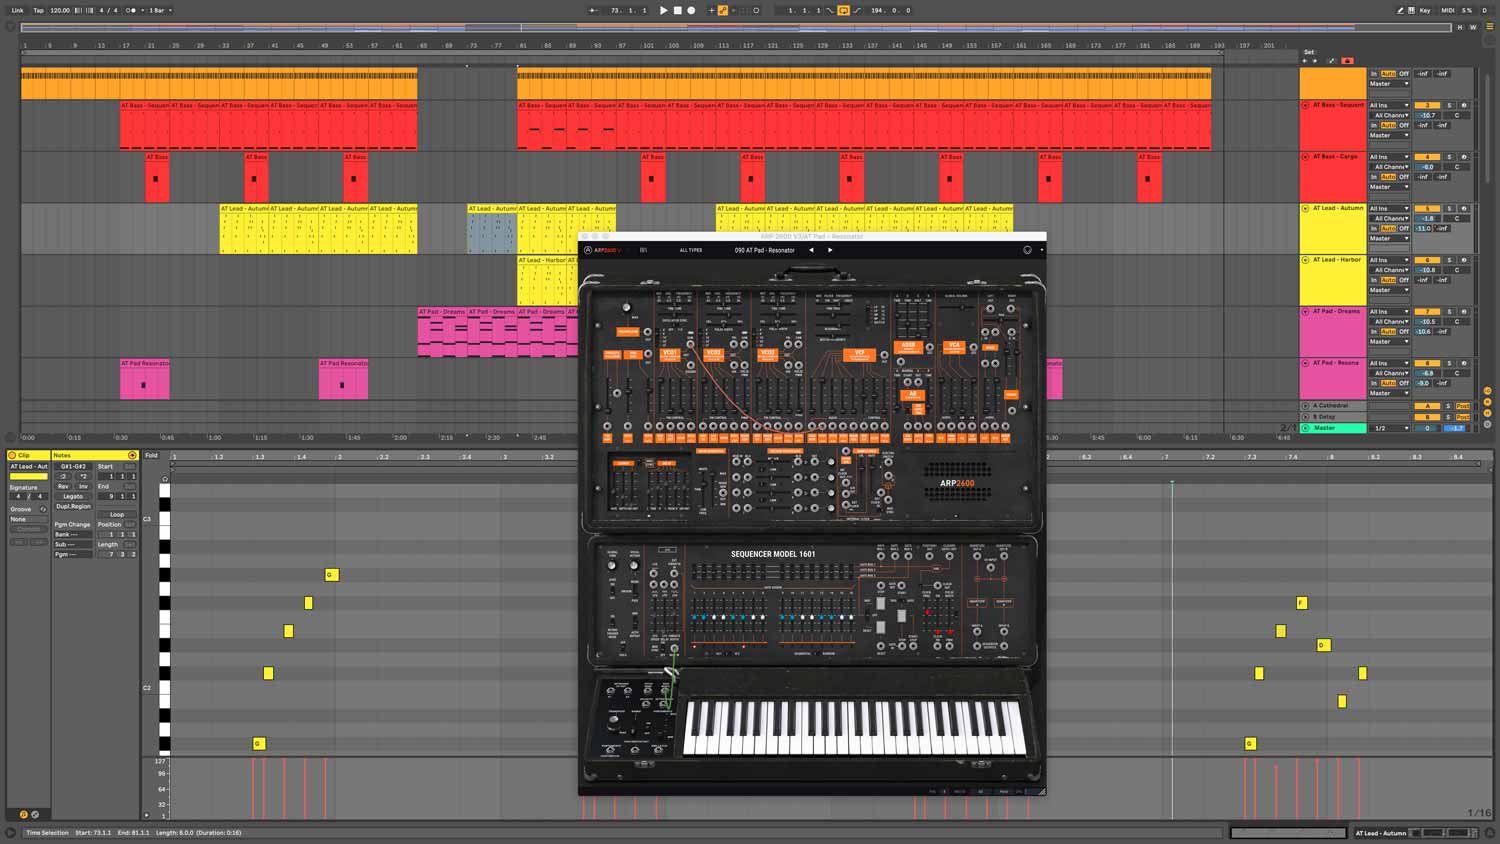The height and width of the screenshot is (844, 1500).
Task: Solo the AT Bass - Cargo track
Action: click(1449, 157)
